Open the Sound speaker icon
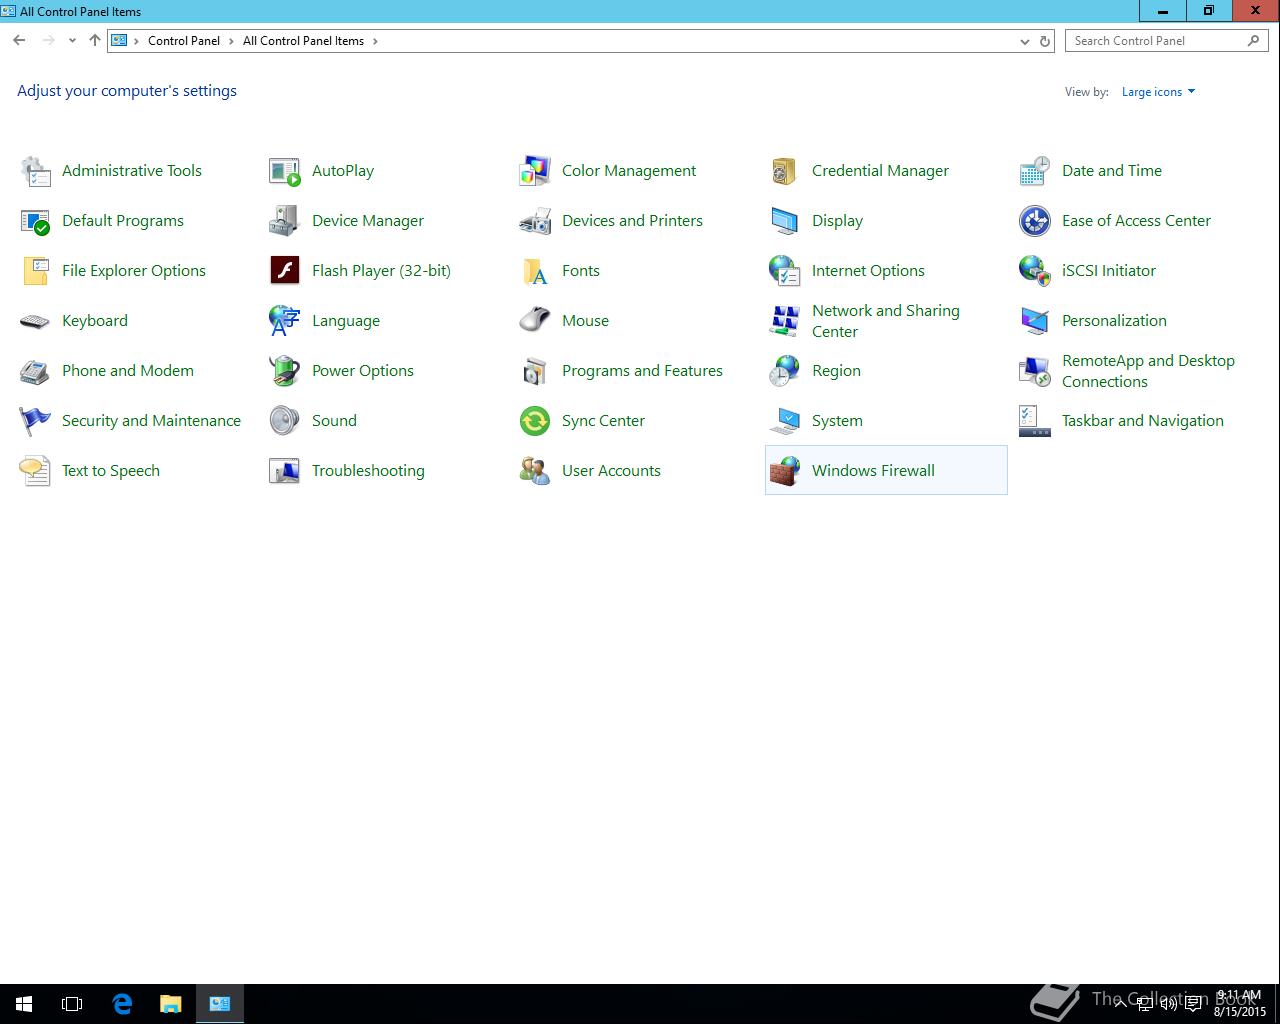Screen dimensions: 1280x1024 (x=285, y=421)
